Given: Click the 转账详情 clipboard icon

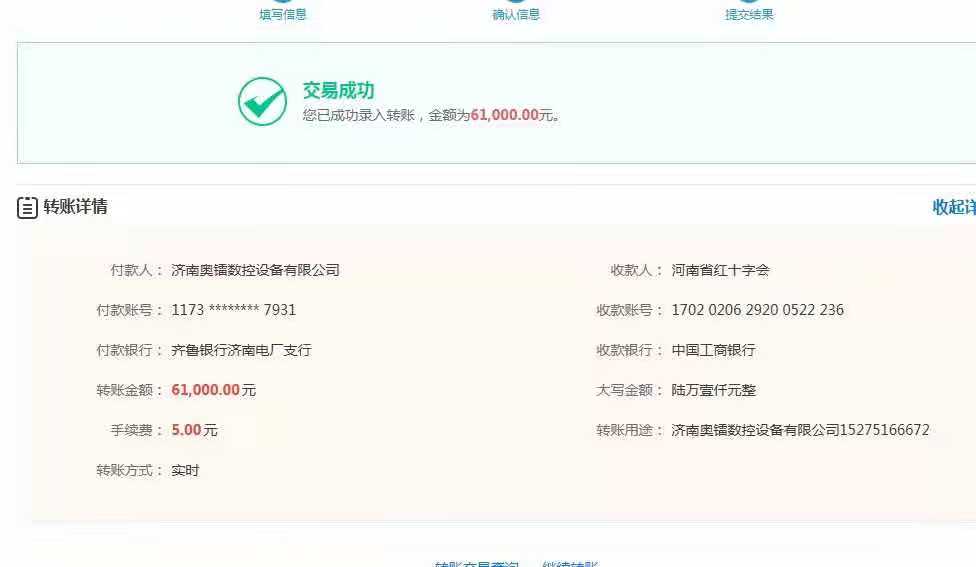Looking at the screenshot, I should click(27, 208).
